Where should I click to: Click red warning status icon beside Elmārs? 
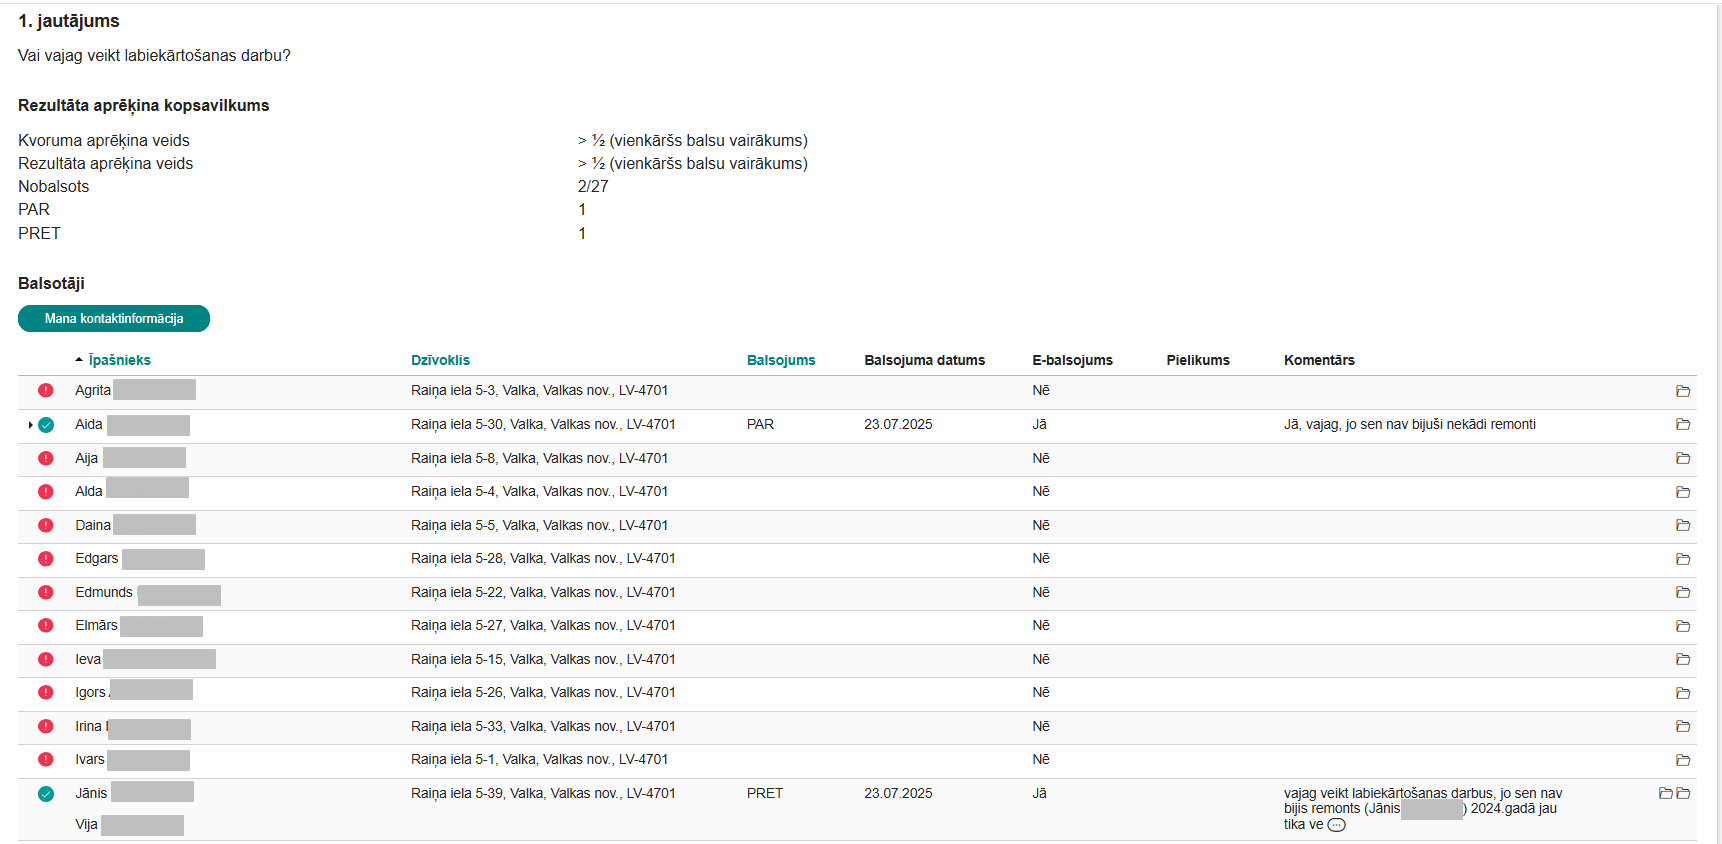(x=46, y=625)
